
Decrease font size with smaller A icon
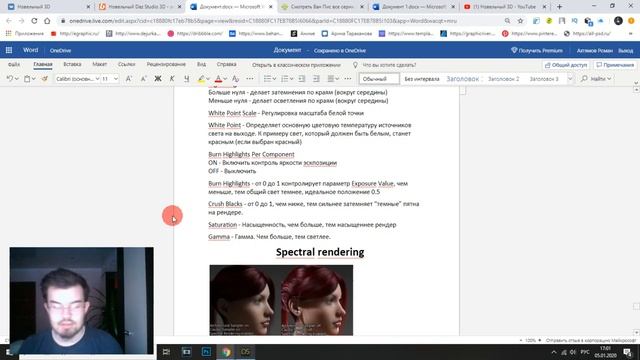click(143, 79)
